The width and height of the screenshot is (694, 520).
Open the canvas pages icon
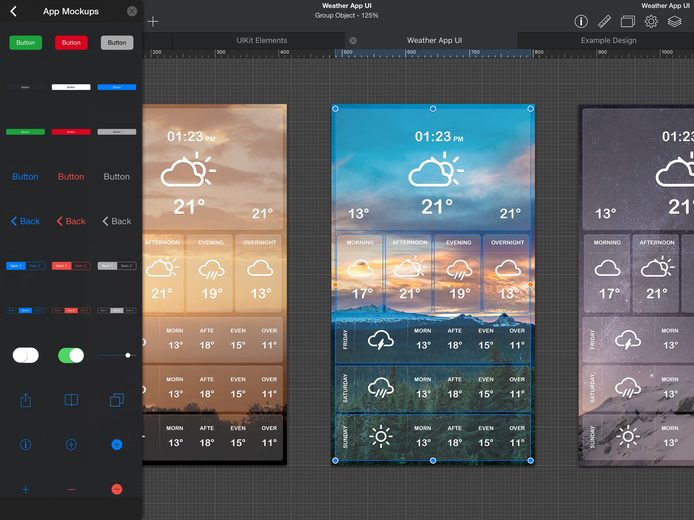coord(628,21)
